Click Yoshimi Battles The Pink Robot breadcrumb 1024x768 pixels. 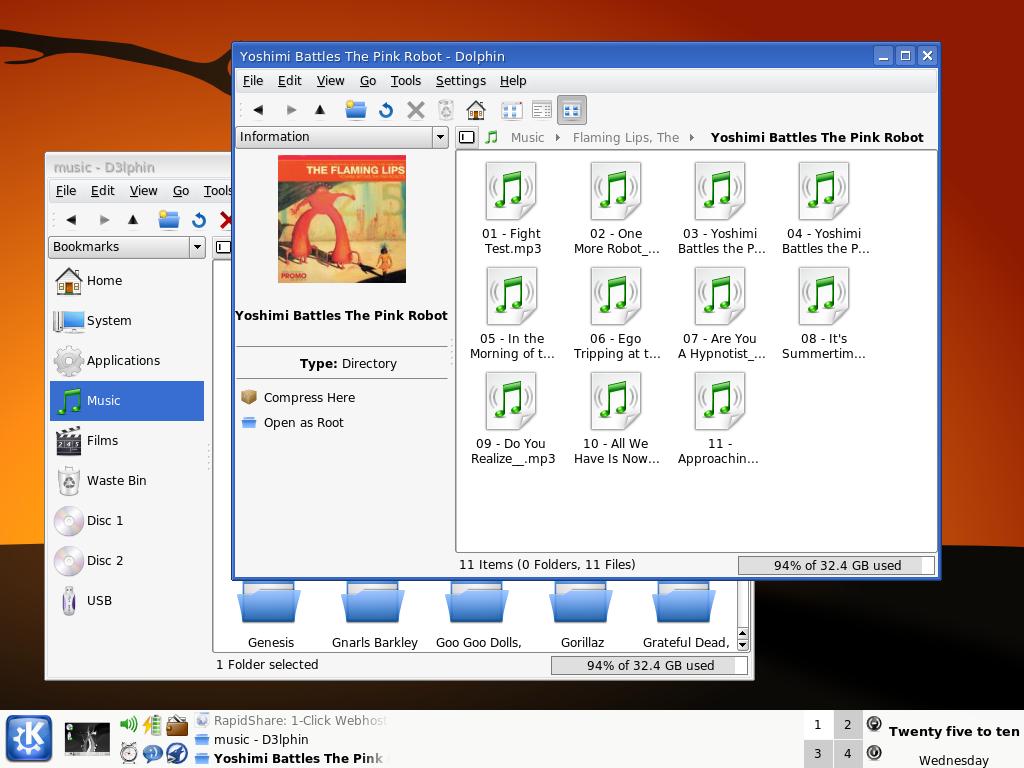[817, 137]
